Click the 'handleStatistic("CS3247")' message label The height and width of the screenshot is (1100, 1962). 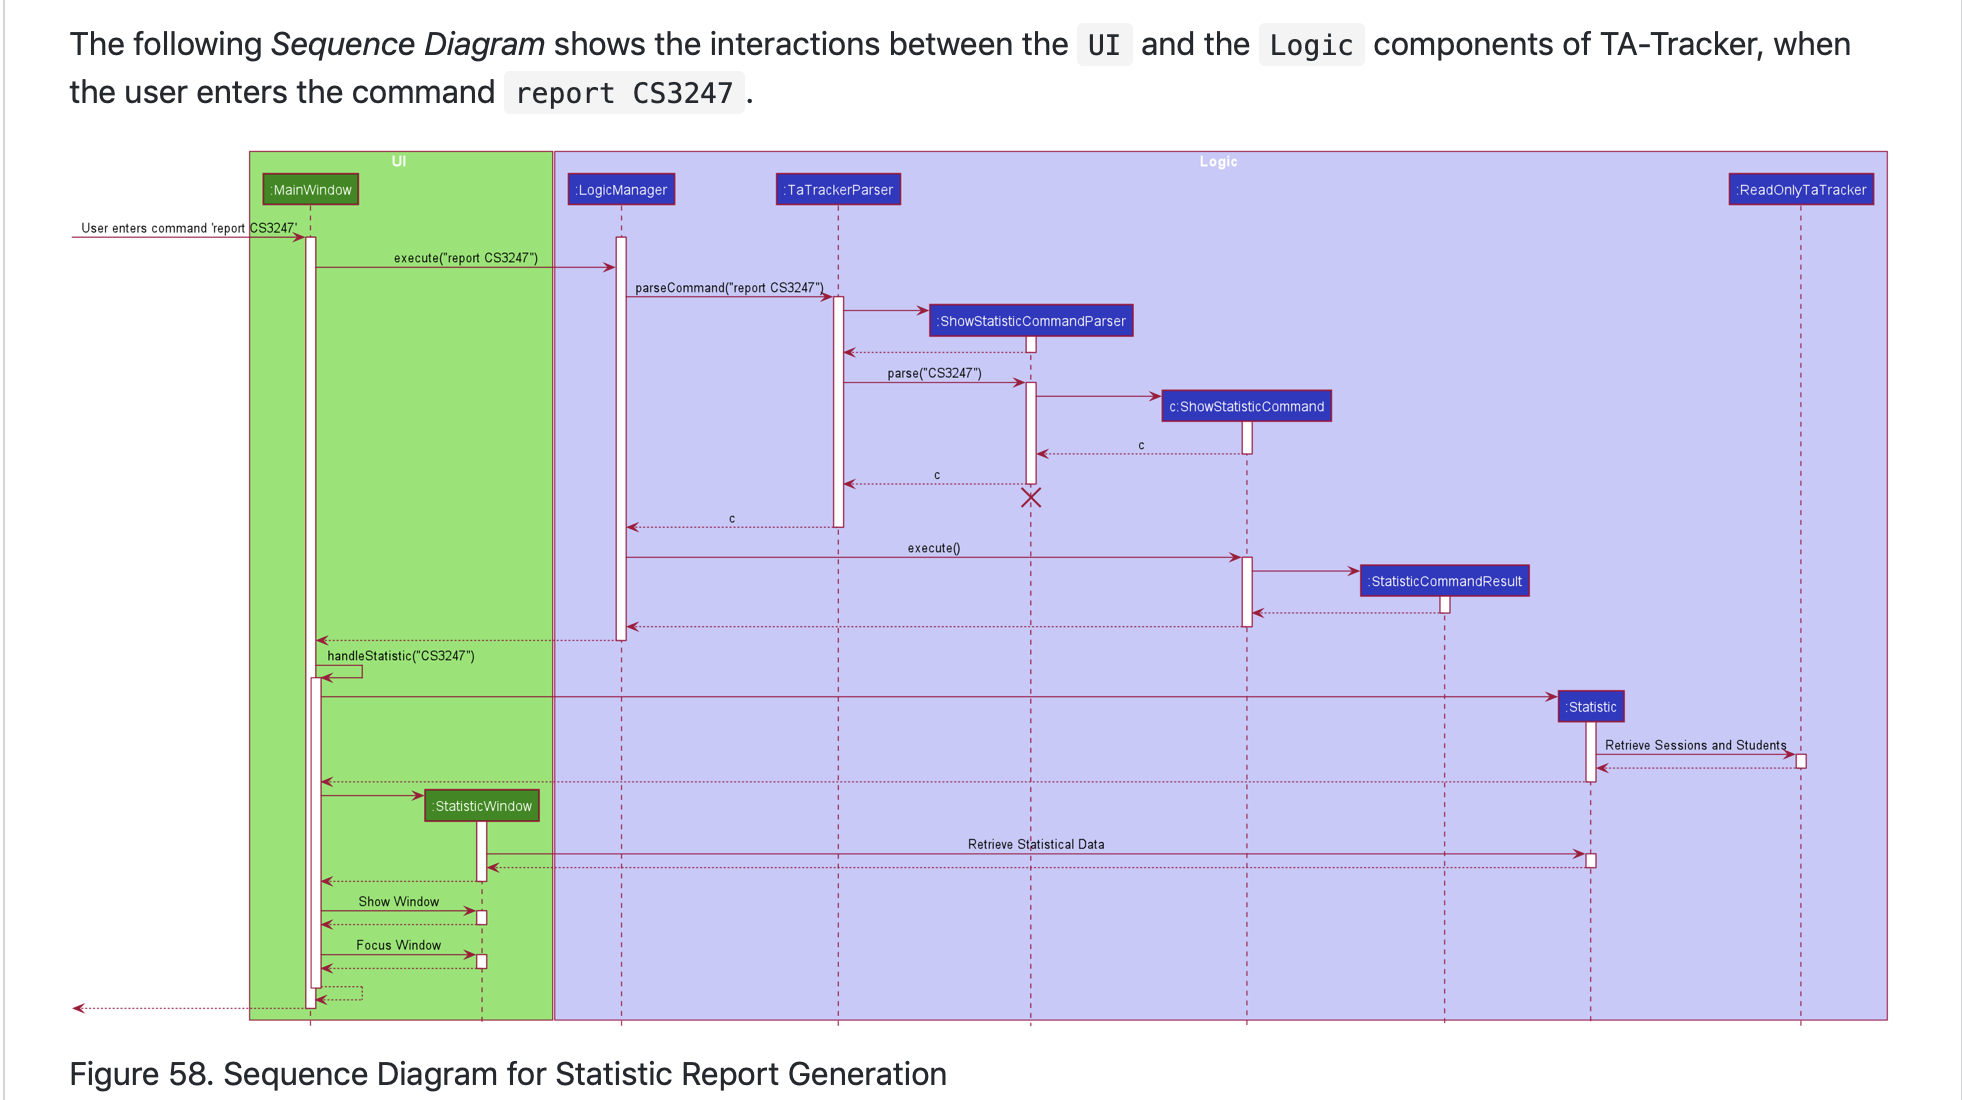point(400,656)
